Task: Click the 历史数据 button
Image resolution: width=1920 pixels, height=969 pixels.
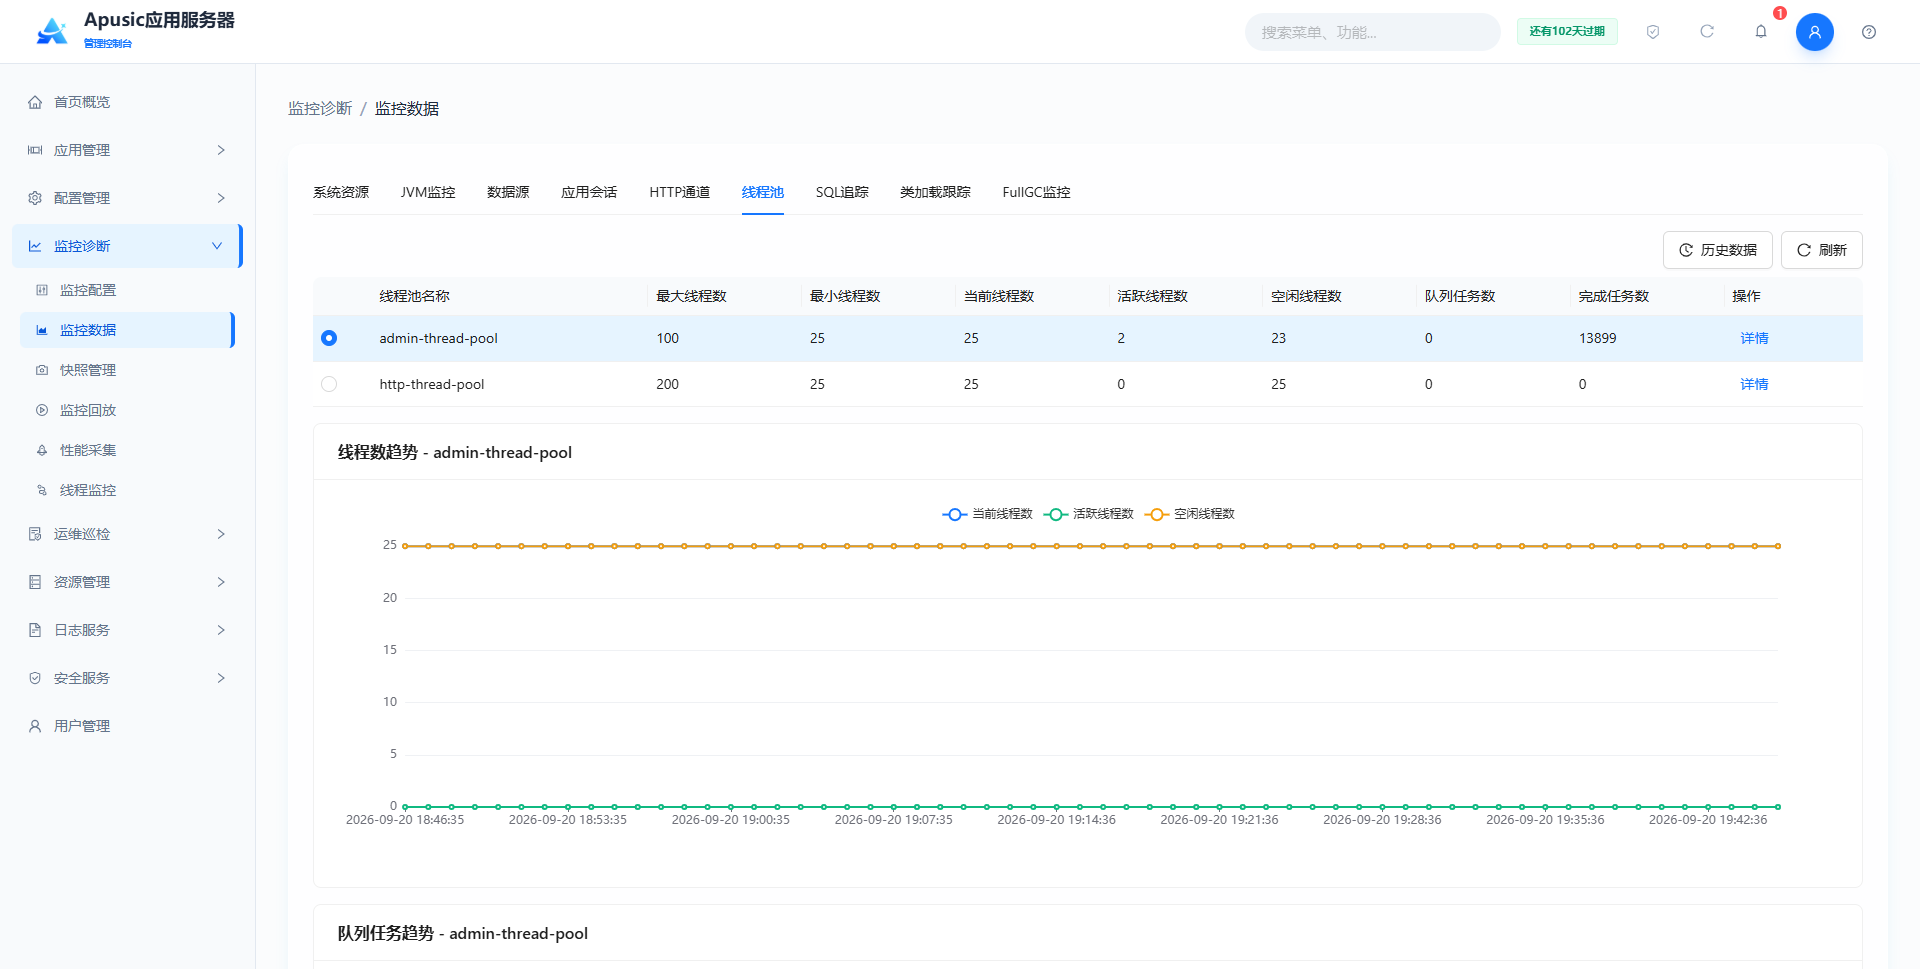Action: click(x=1717, y=250)
